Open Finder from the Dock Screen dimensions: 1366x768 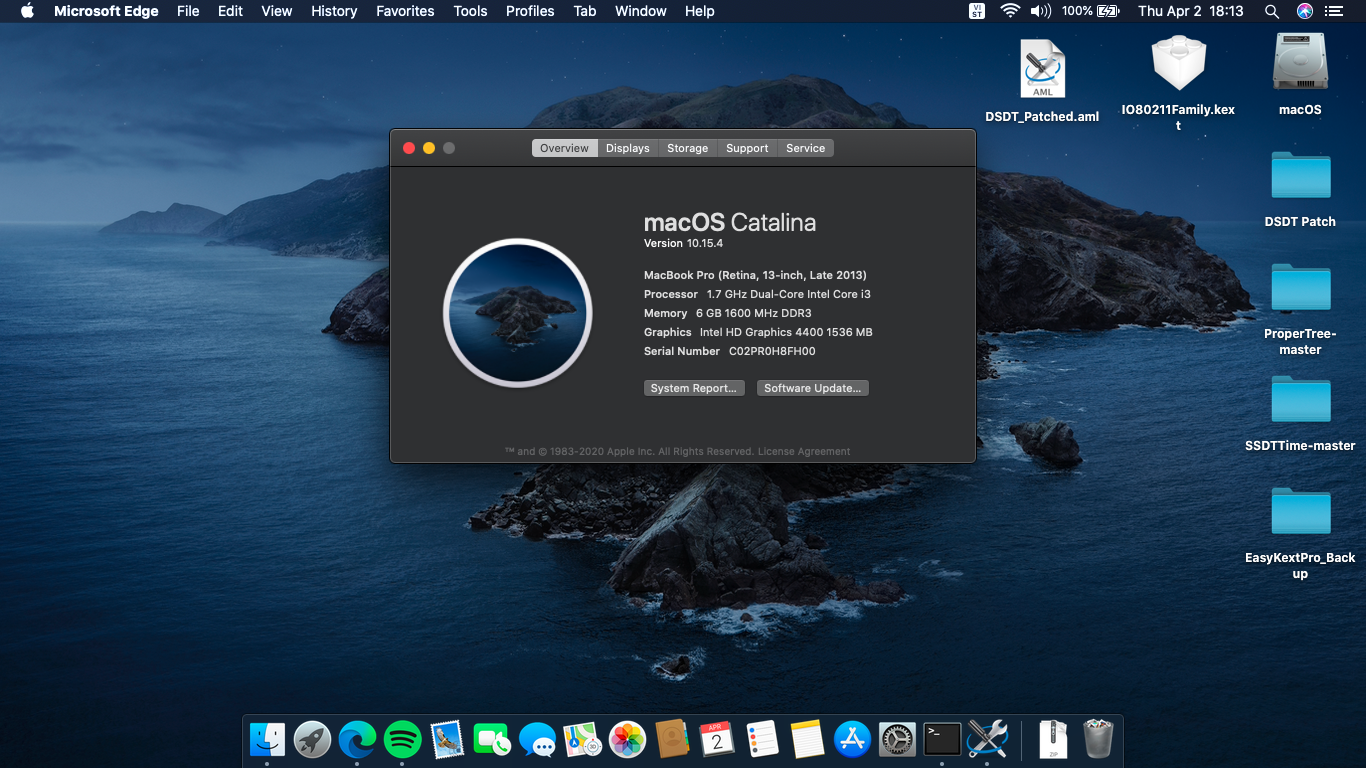tap(267, 740)
